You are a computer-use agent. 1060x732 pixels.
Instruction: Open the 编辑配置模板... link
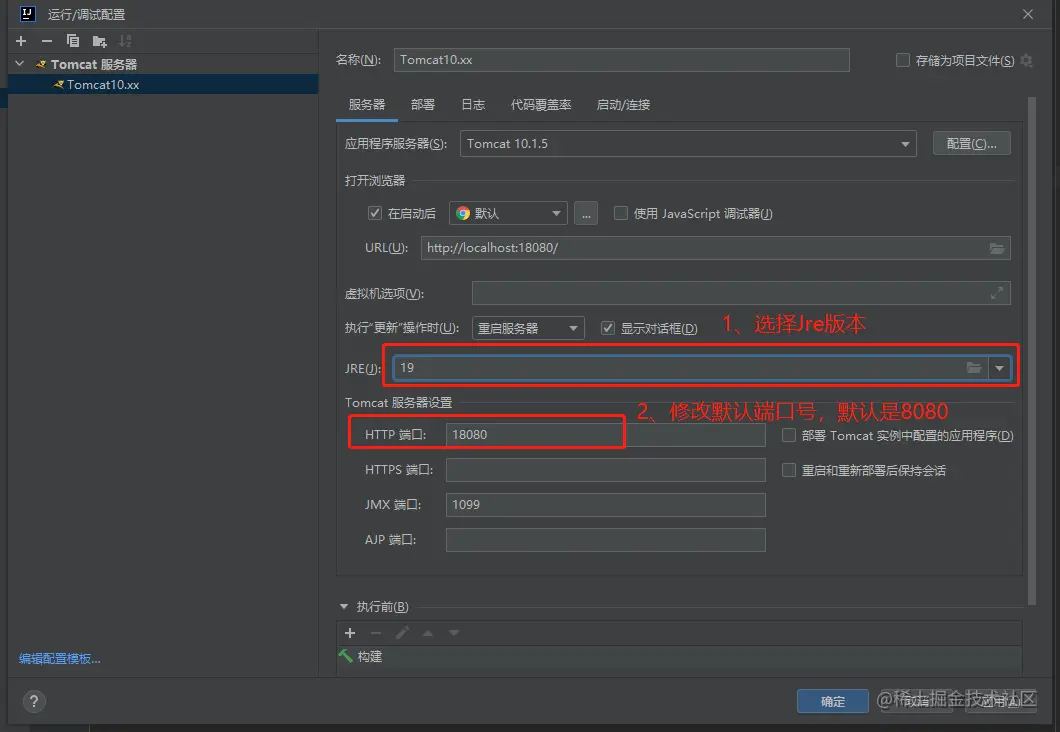click(59, 659)
